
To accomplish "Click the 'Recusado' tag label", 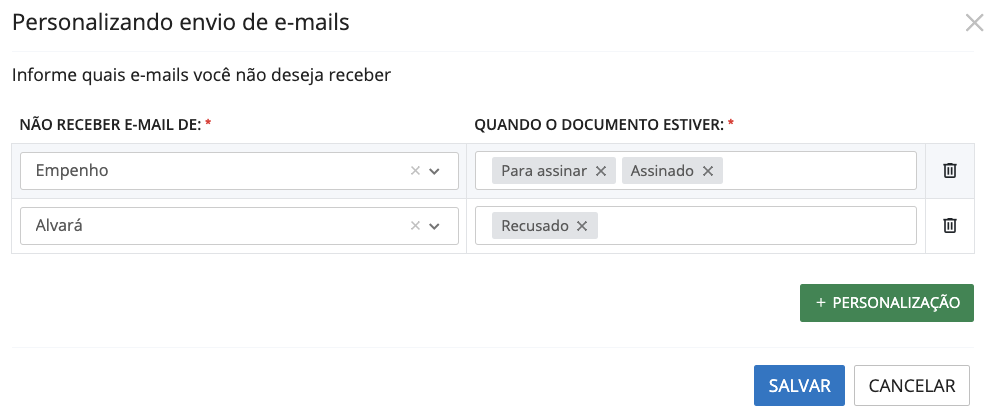I will [x=534, y=226].
